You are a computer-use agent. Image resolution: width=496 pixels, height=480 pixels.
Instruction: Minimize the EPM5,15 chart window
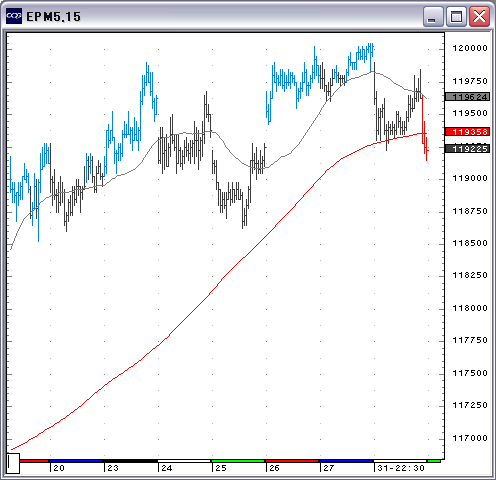pyautogui.click(x=433, y=16)
